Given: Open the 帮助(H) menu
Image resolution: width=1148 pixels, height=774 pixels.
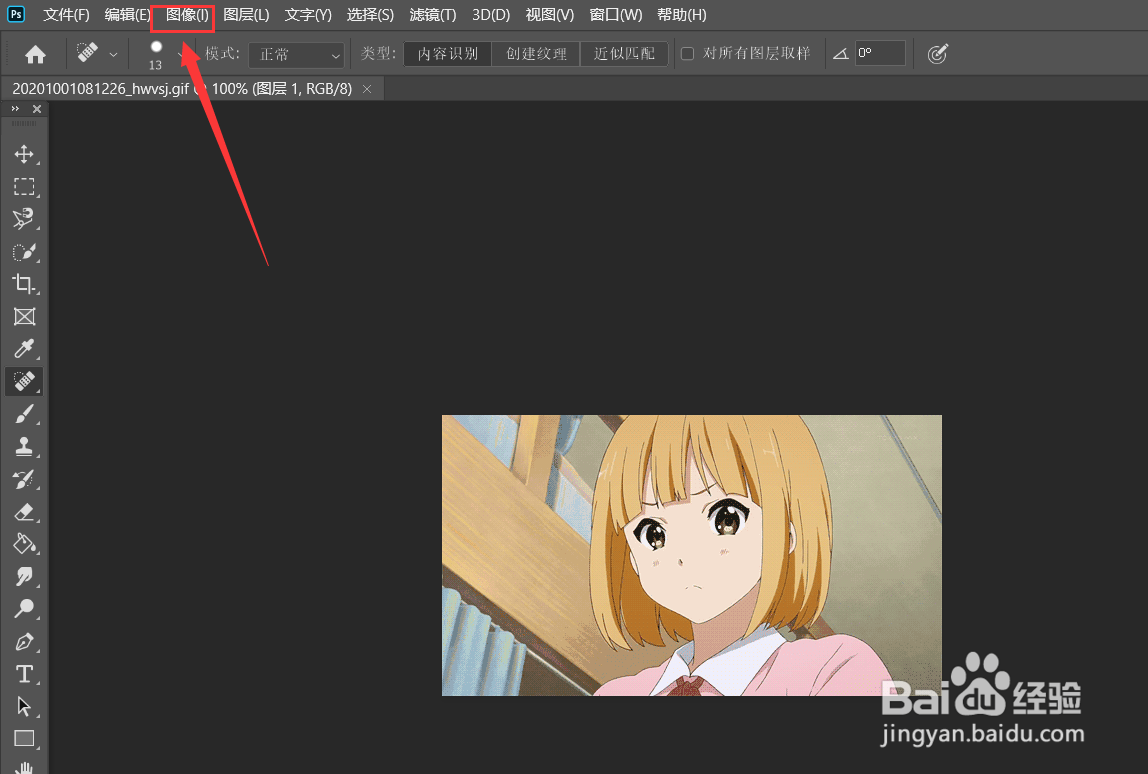Looking at the screenshot, I should tap(682, 15).
